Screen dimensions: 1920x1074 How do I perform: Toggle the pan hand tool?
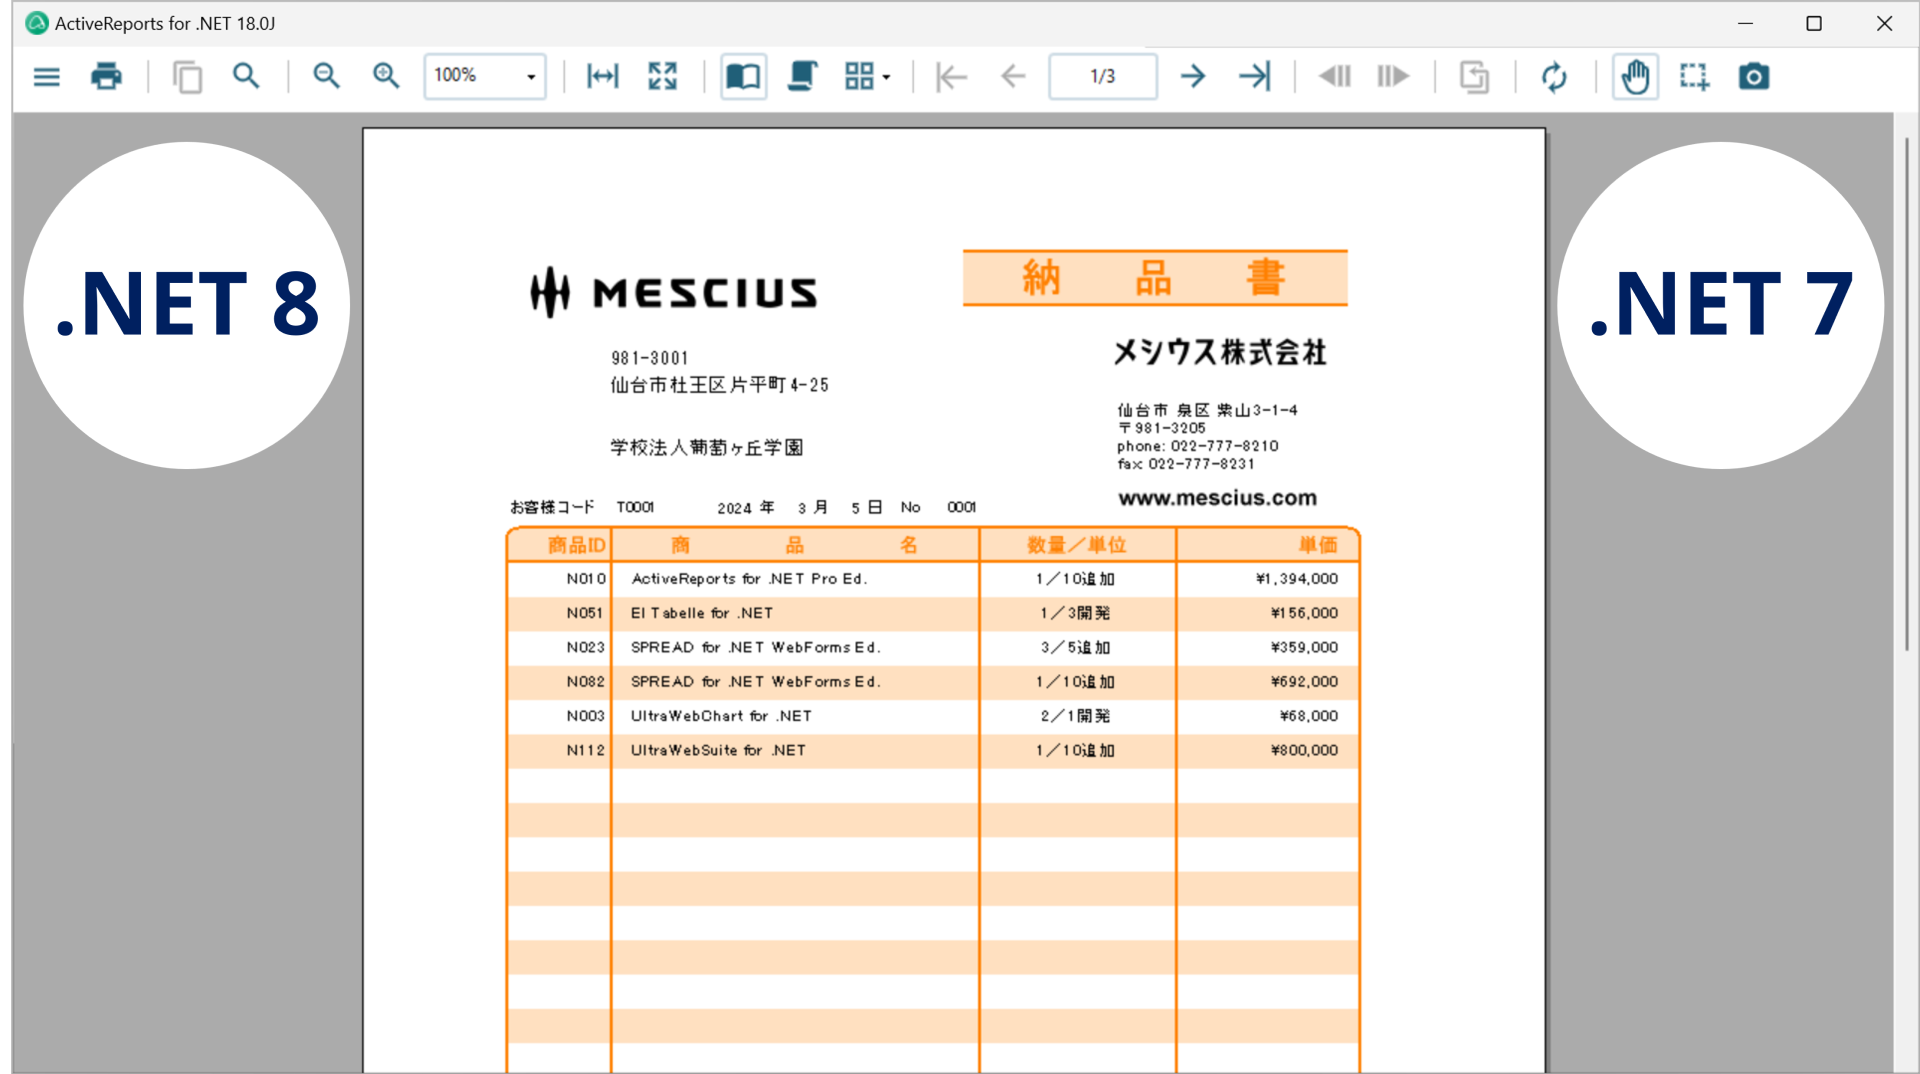click(x=1635, y=76)
